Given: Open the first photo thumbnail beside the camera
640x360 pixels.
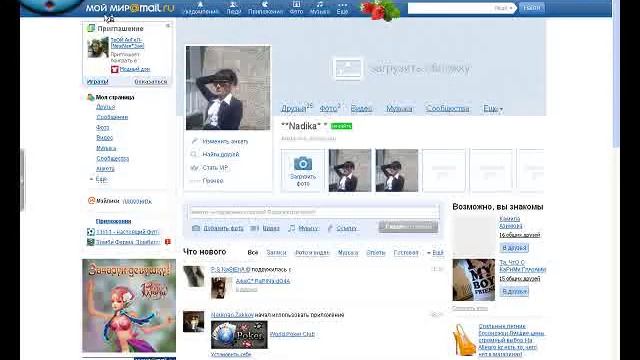Looking at the screenshot, I should [350, 170].
